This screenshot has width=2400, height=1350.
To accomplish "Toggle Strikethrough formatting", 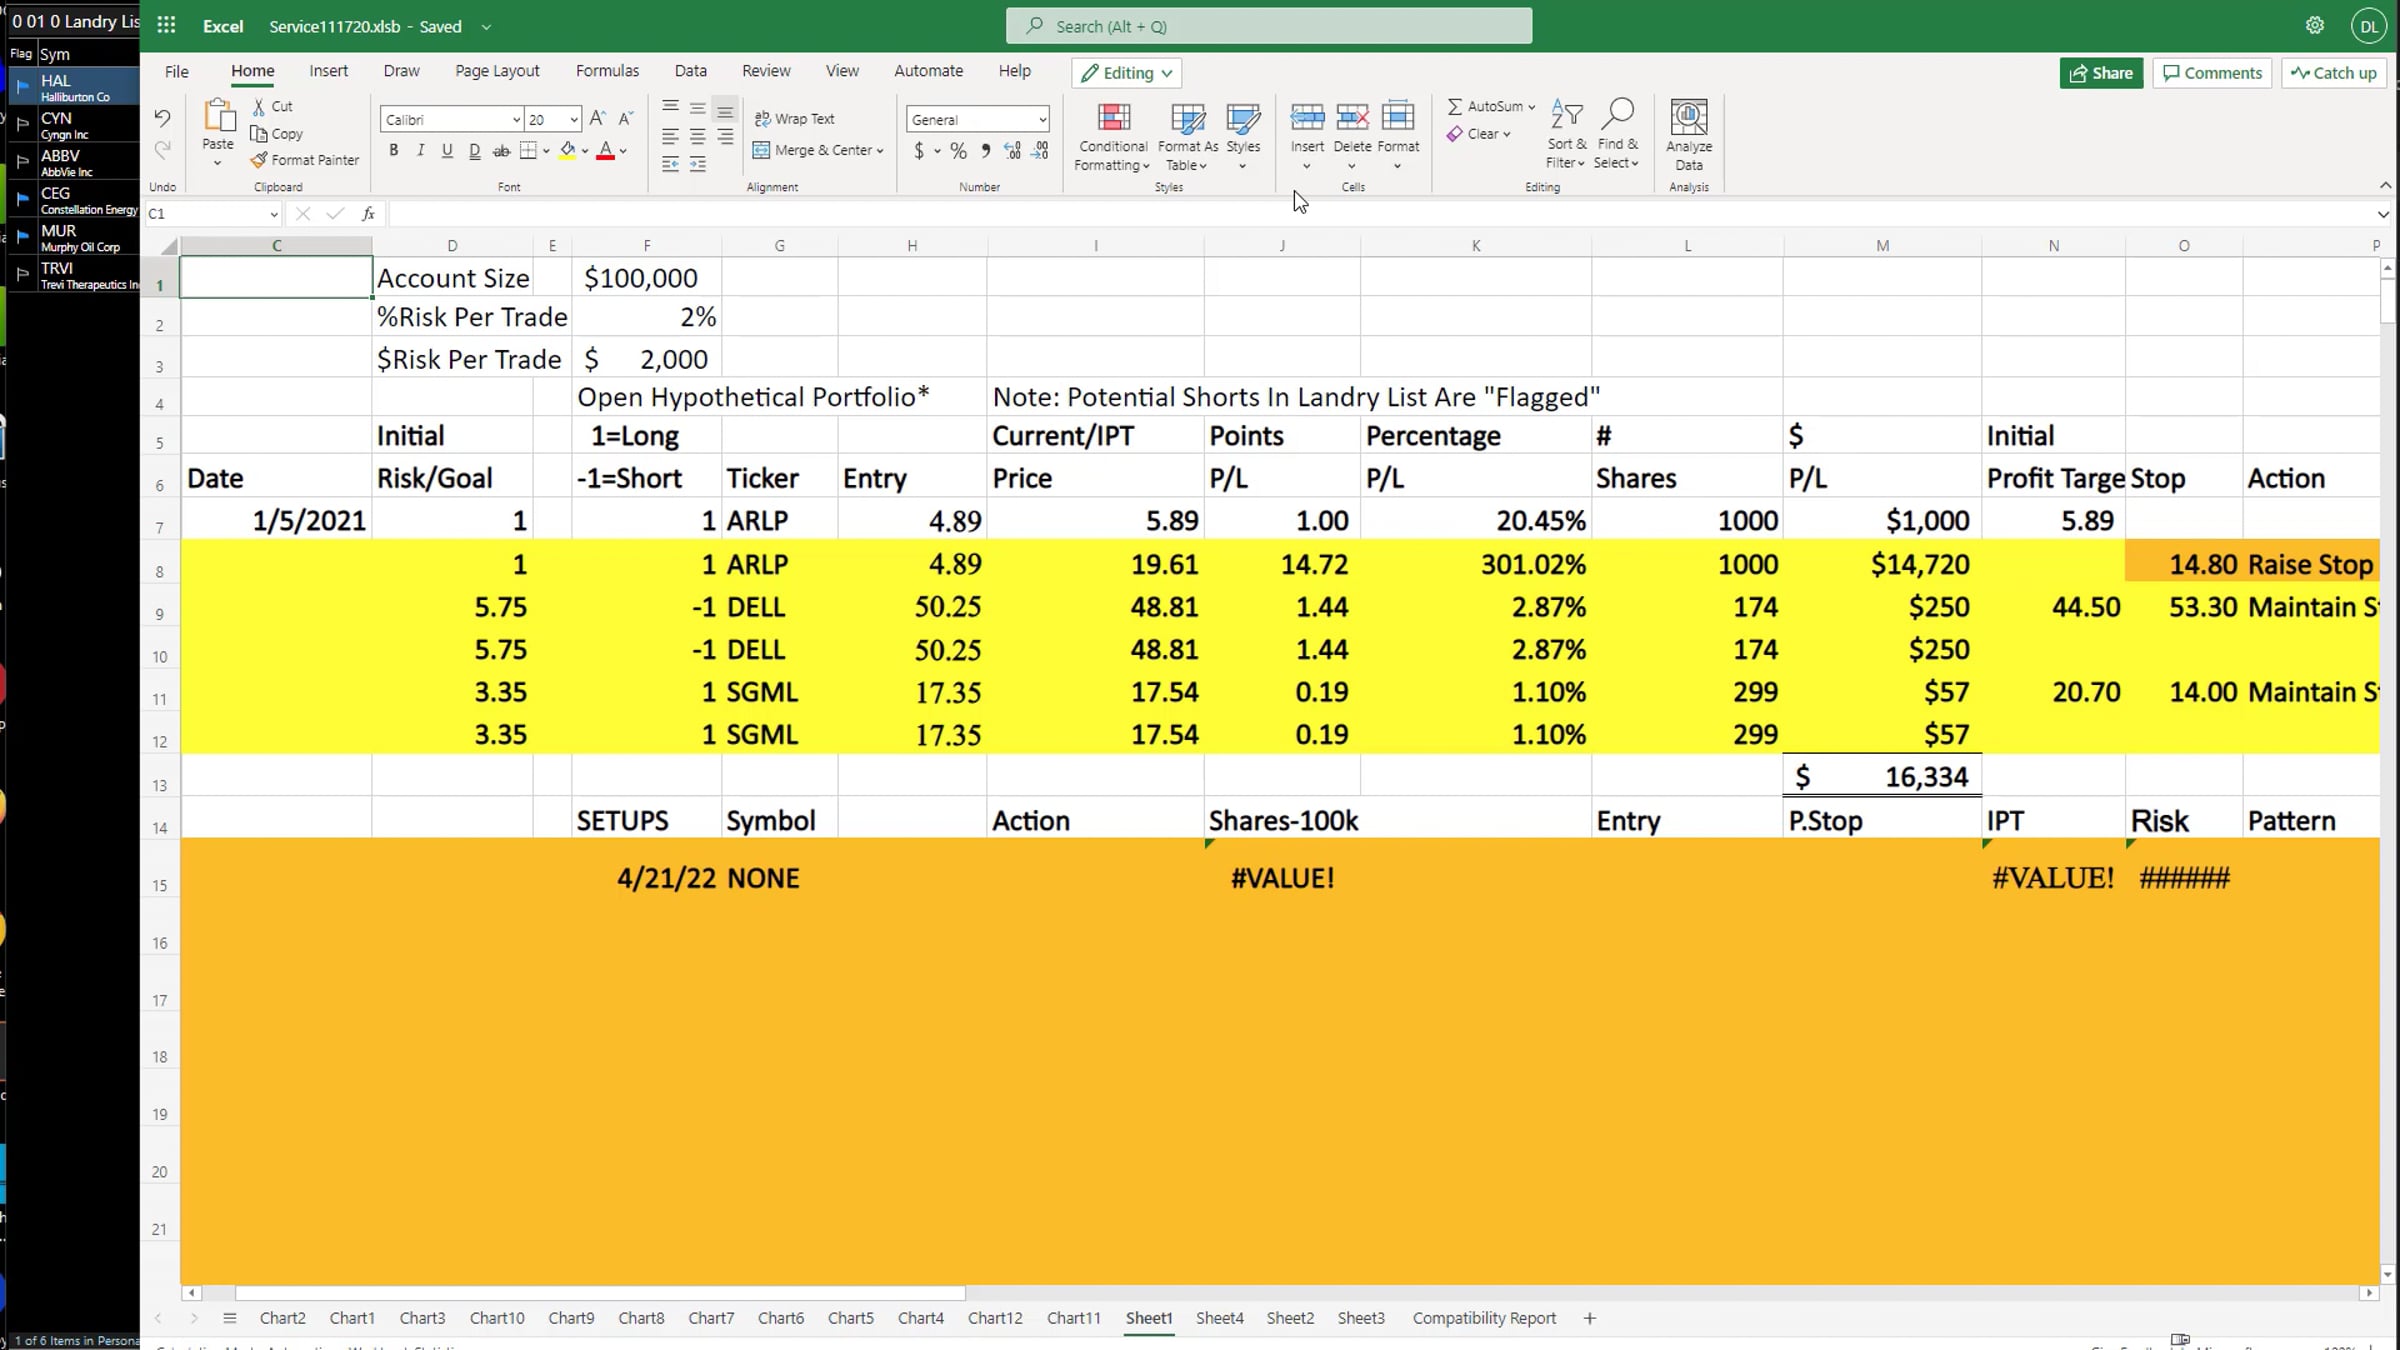I will point(502,151).
